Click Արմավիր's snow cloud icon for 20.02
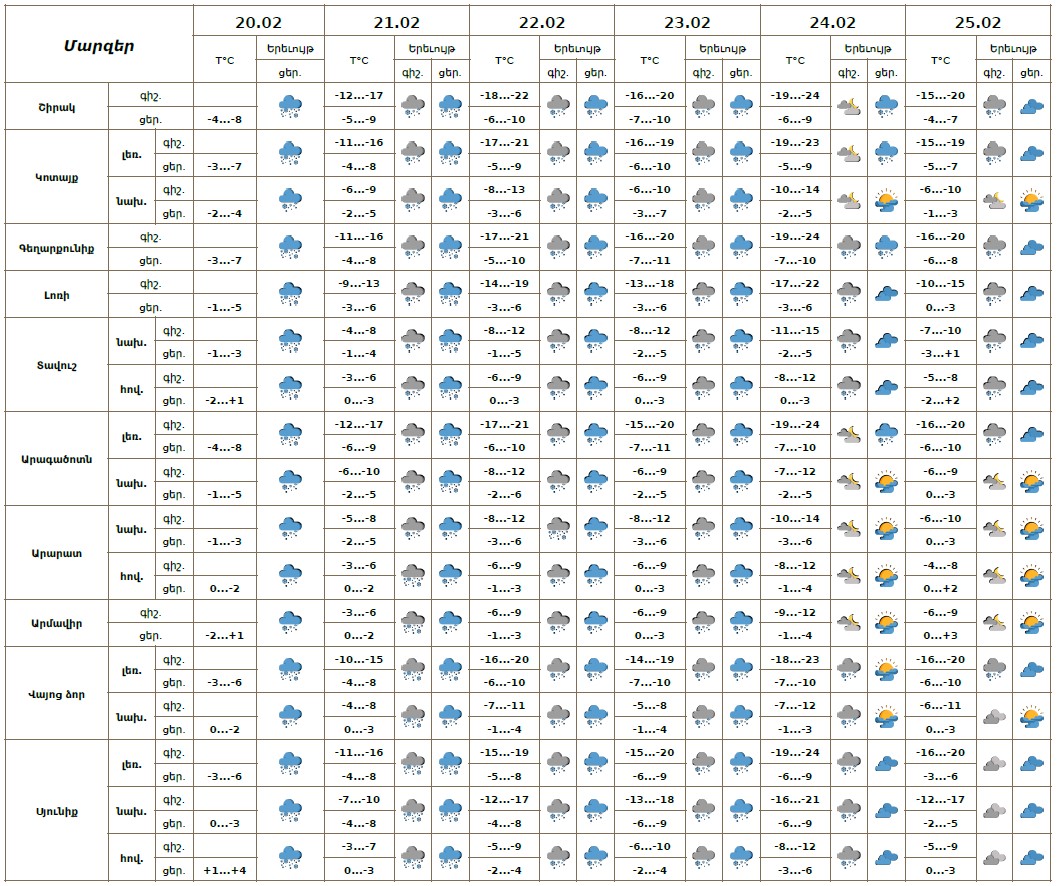Viewport: 1059px width, 886px height. (x=290, y=623)
